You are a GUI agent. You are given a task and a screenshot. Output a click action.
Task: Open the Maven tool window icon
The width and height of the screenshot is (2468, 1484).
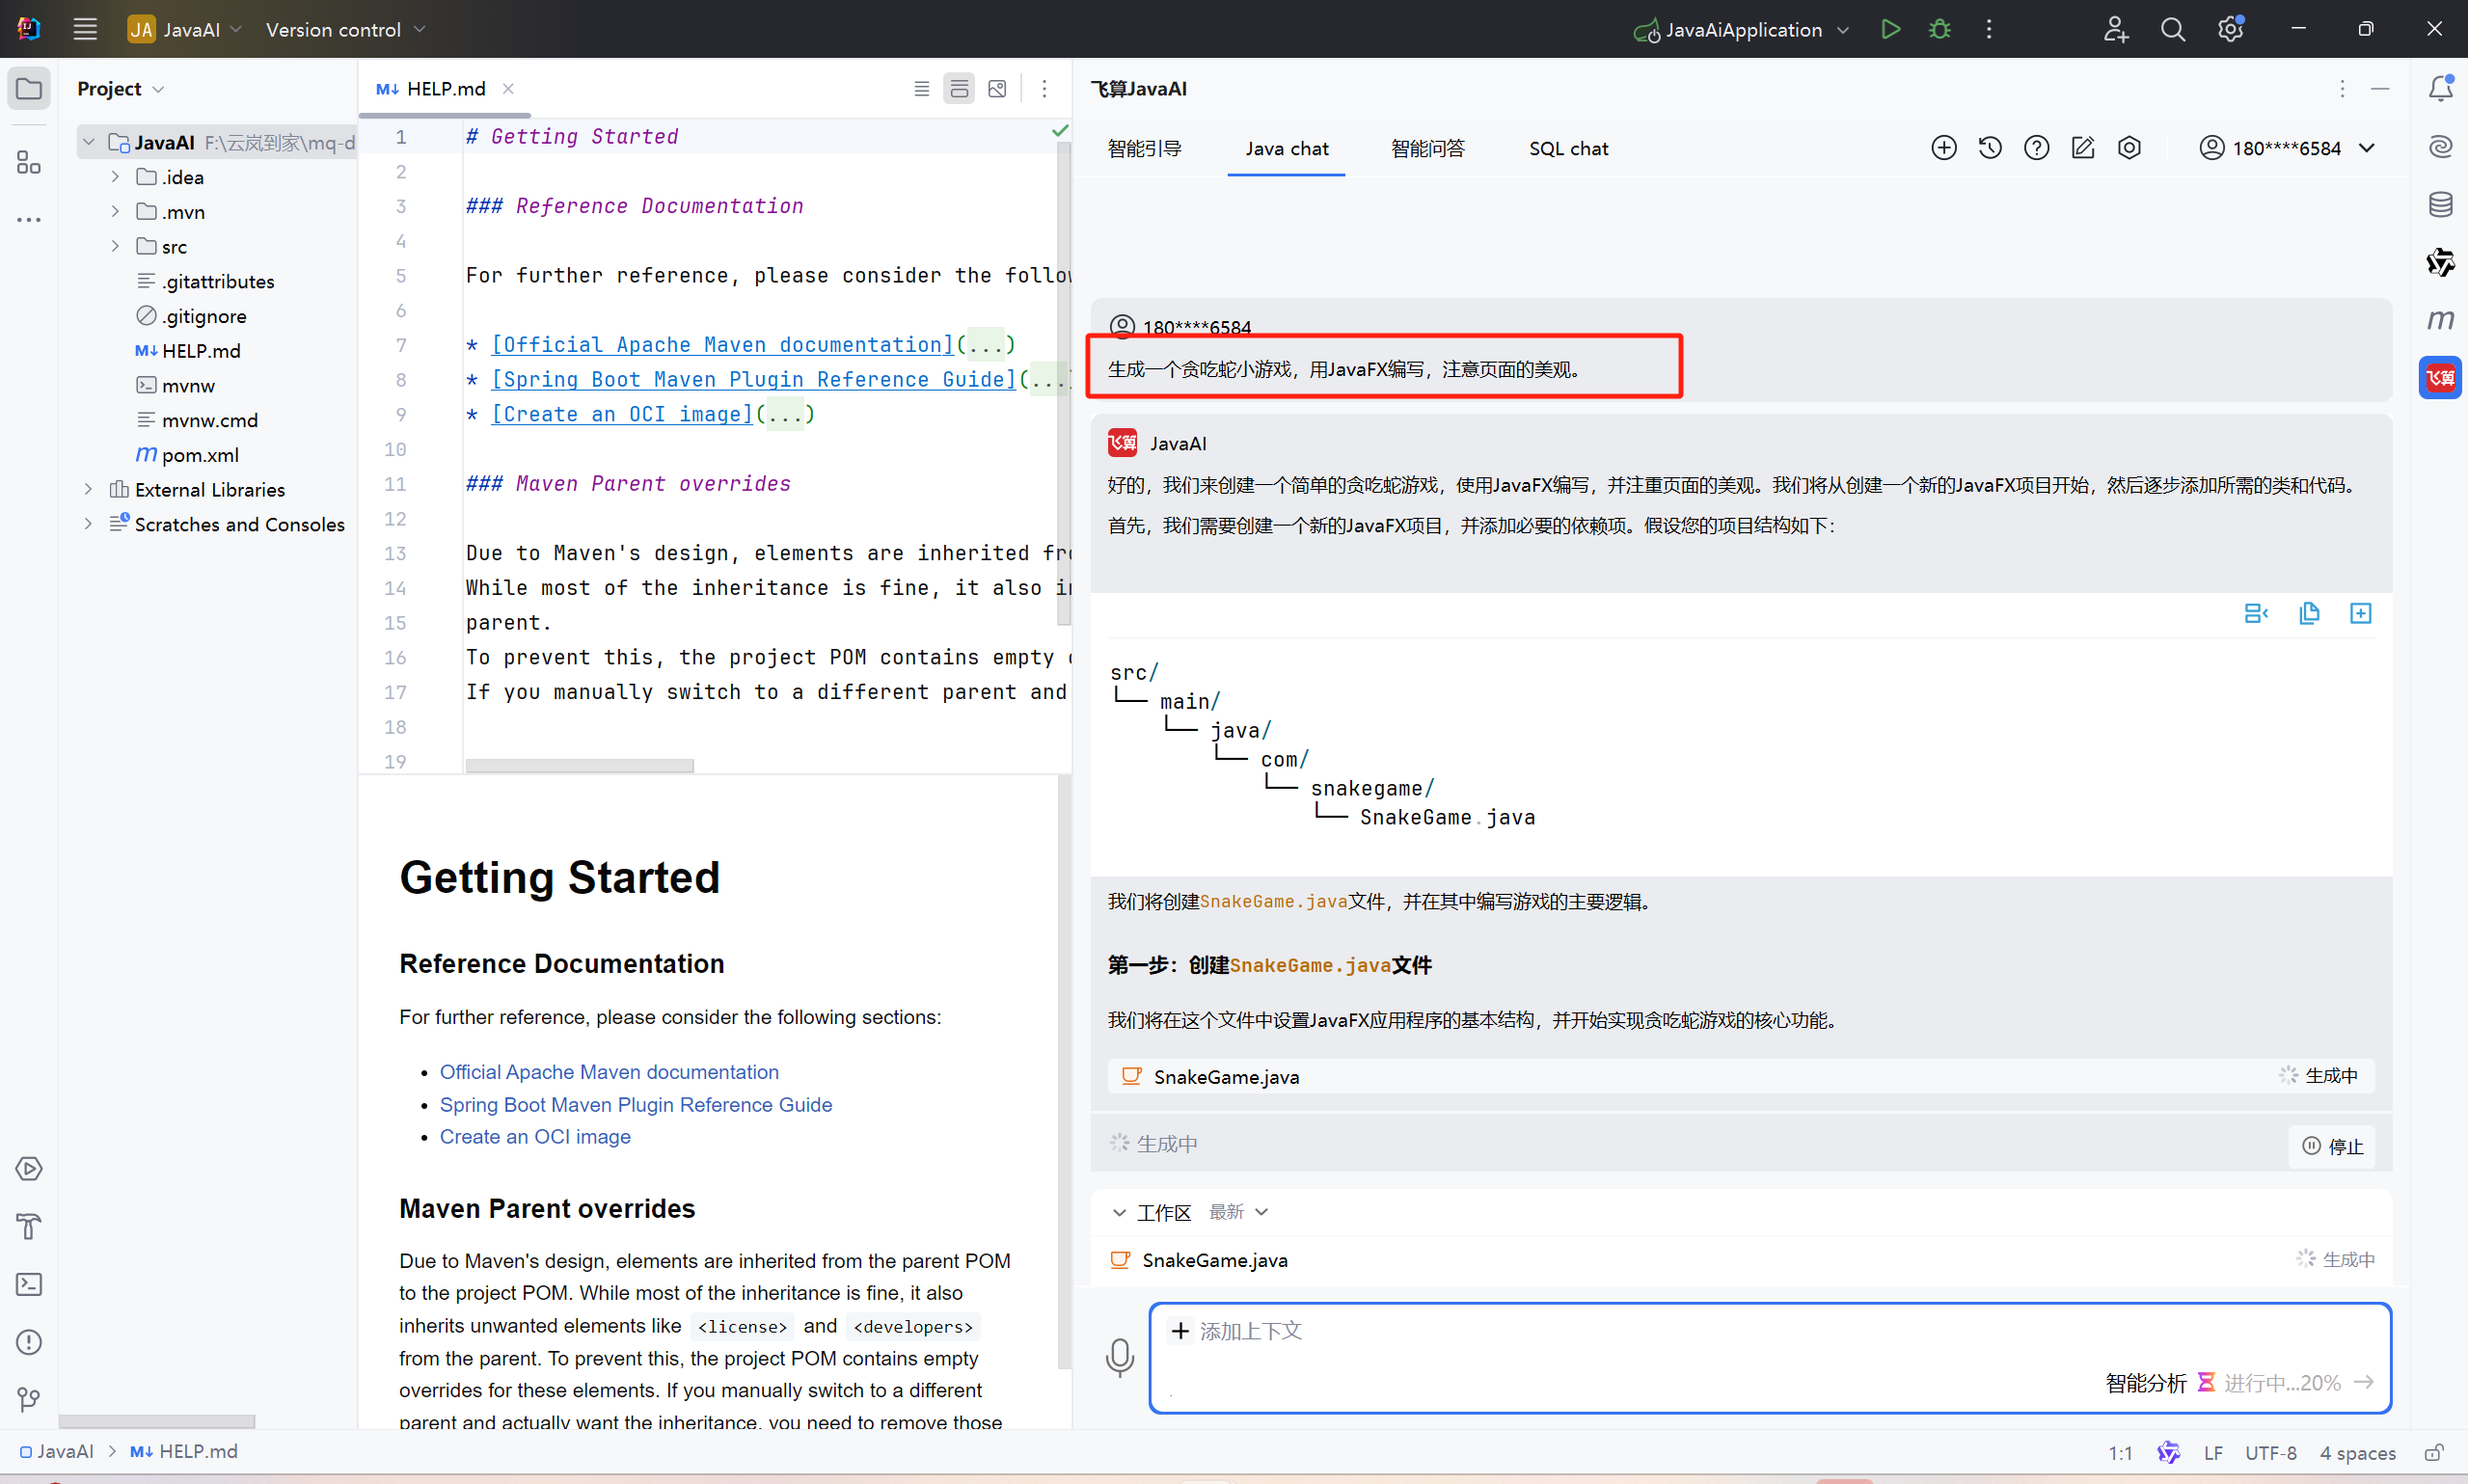pyautogui.click(x=2440, y=320)
